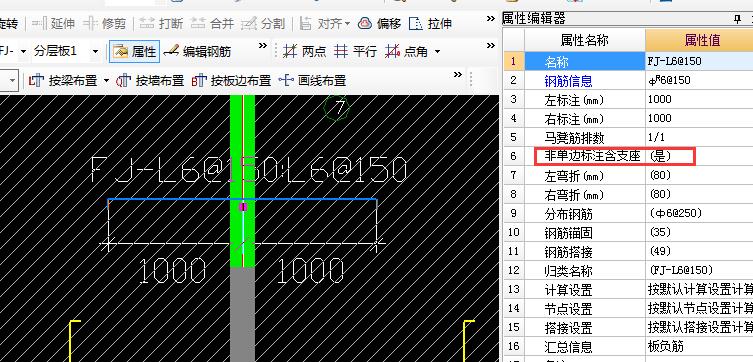
Task: Pin the 属性编辑器 panel
Action: tap(737, 19)
